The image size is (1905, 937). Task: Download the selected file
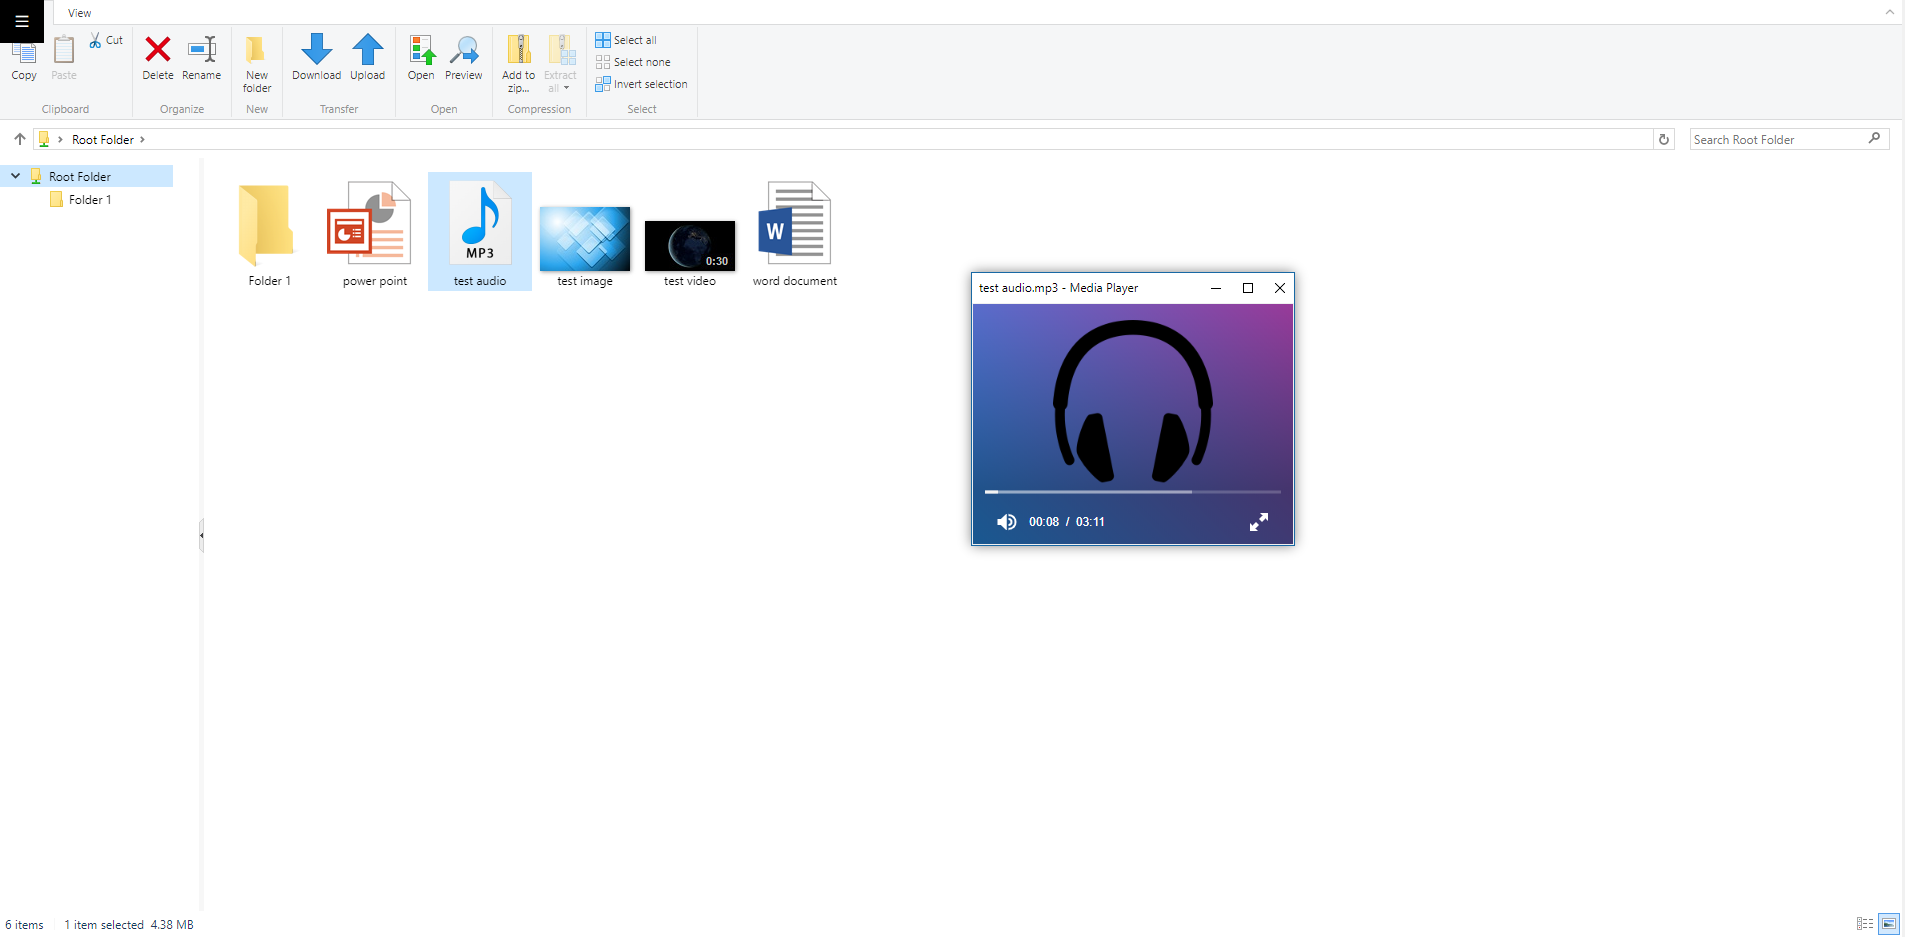click(x=316, y=58)
